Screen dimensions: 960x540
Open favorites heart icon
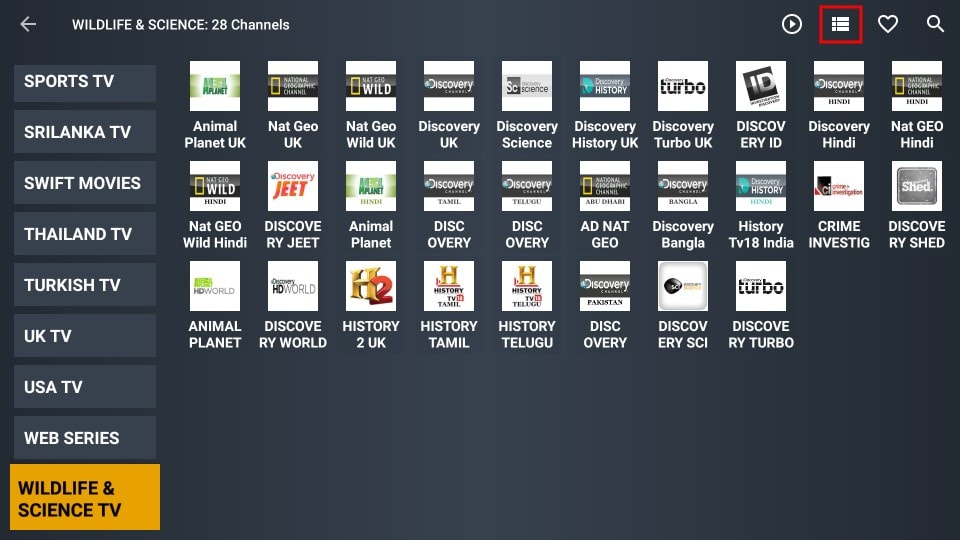(888, 24)
